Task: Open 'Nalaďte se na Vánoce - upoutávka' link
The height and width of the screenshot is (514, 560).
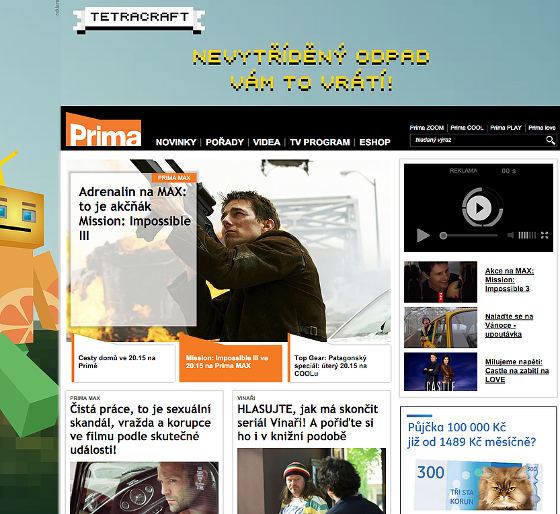Action: click(x=509, y=325)
